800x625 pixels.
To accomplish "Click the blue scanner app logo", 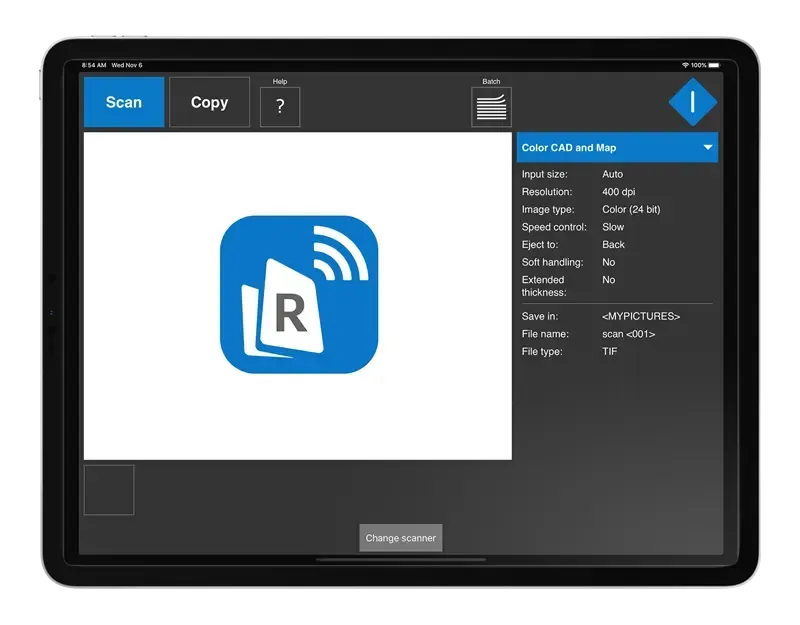I will point(299,294).
